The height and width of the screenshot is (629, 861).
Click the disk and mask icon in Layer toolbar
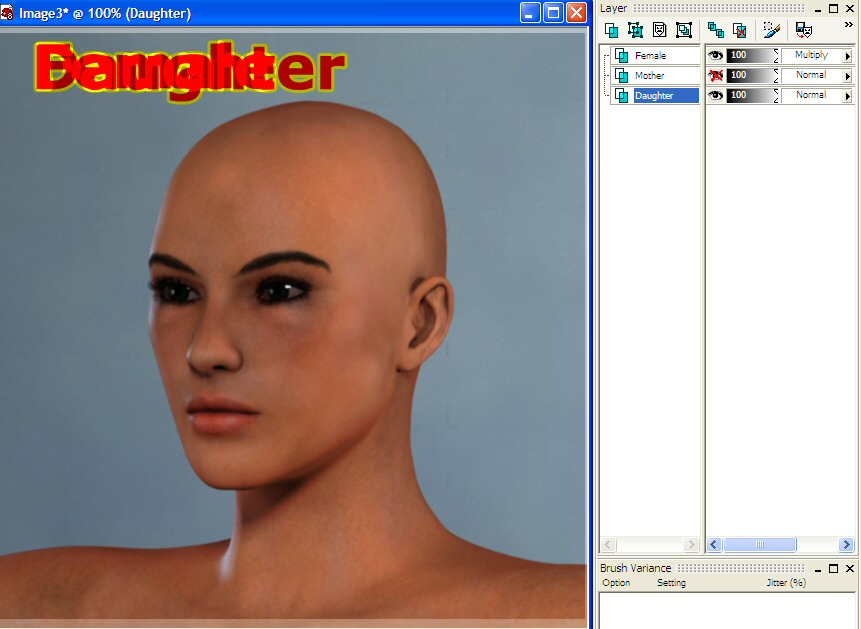(803, 30)
